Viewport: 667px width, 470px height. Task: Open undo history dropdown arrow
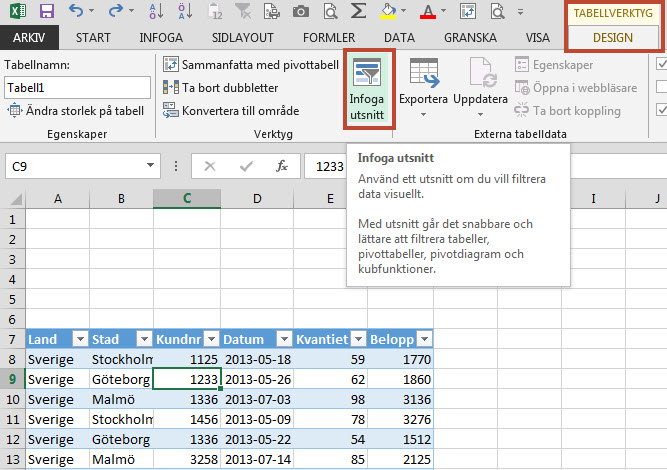point(91,11)
